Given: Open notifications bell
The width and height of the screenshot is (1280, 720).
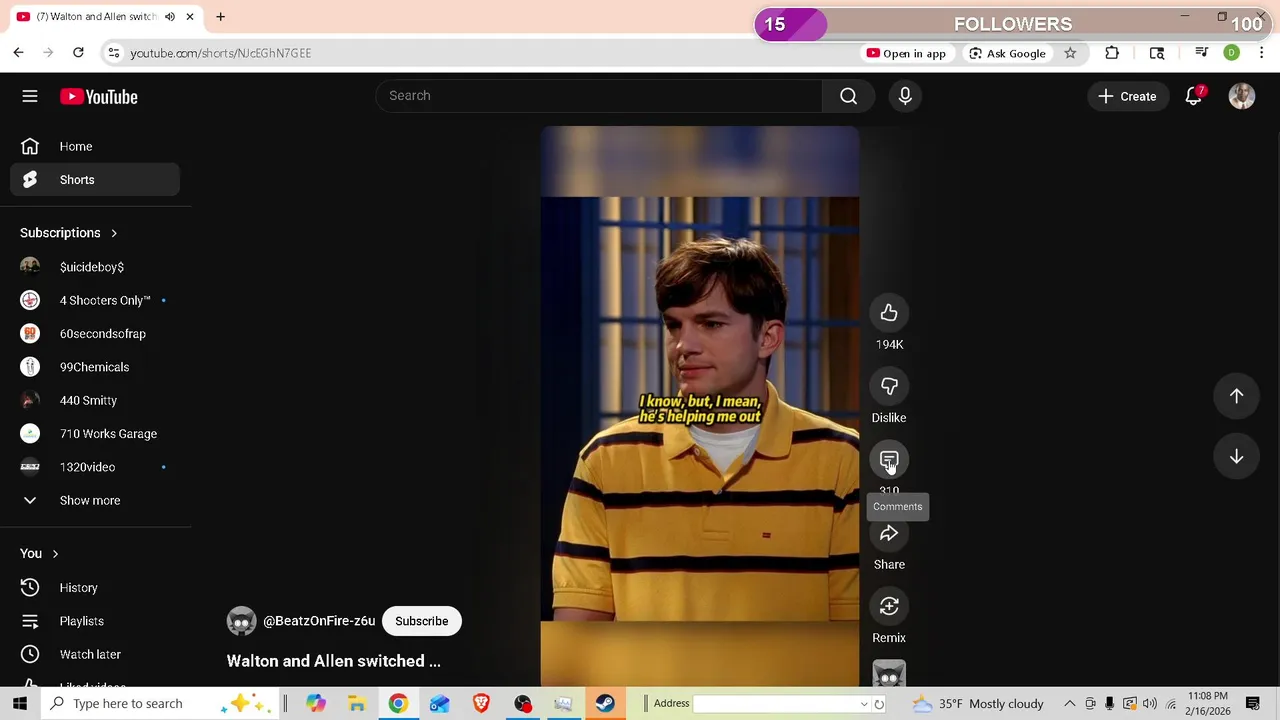Looking at the screenshot, I should click(x=1193, y=96).
